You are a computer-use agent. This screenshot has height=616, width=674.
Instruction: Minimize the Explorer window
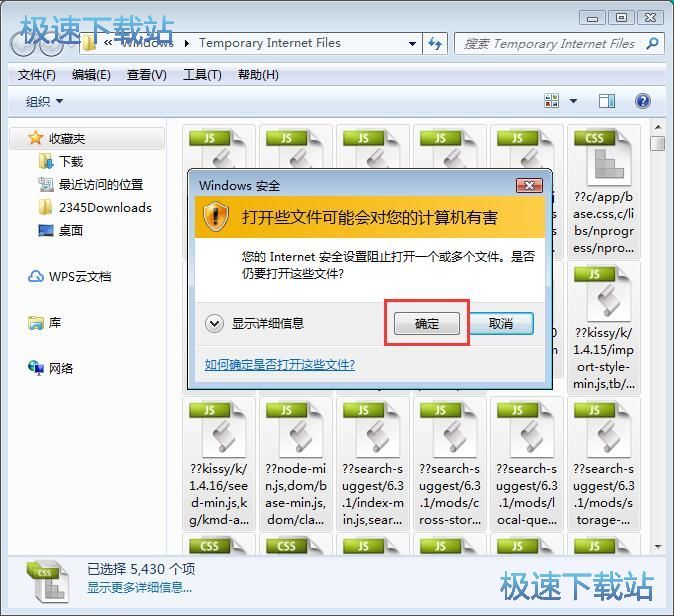[592, 18]
